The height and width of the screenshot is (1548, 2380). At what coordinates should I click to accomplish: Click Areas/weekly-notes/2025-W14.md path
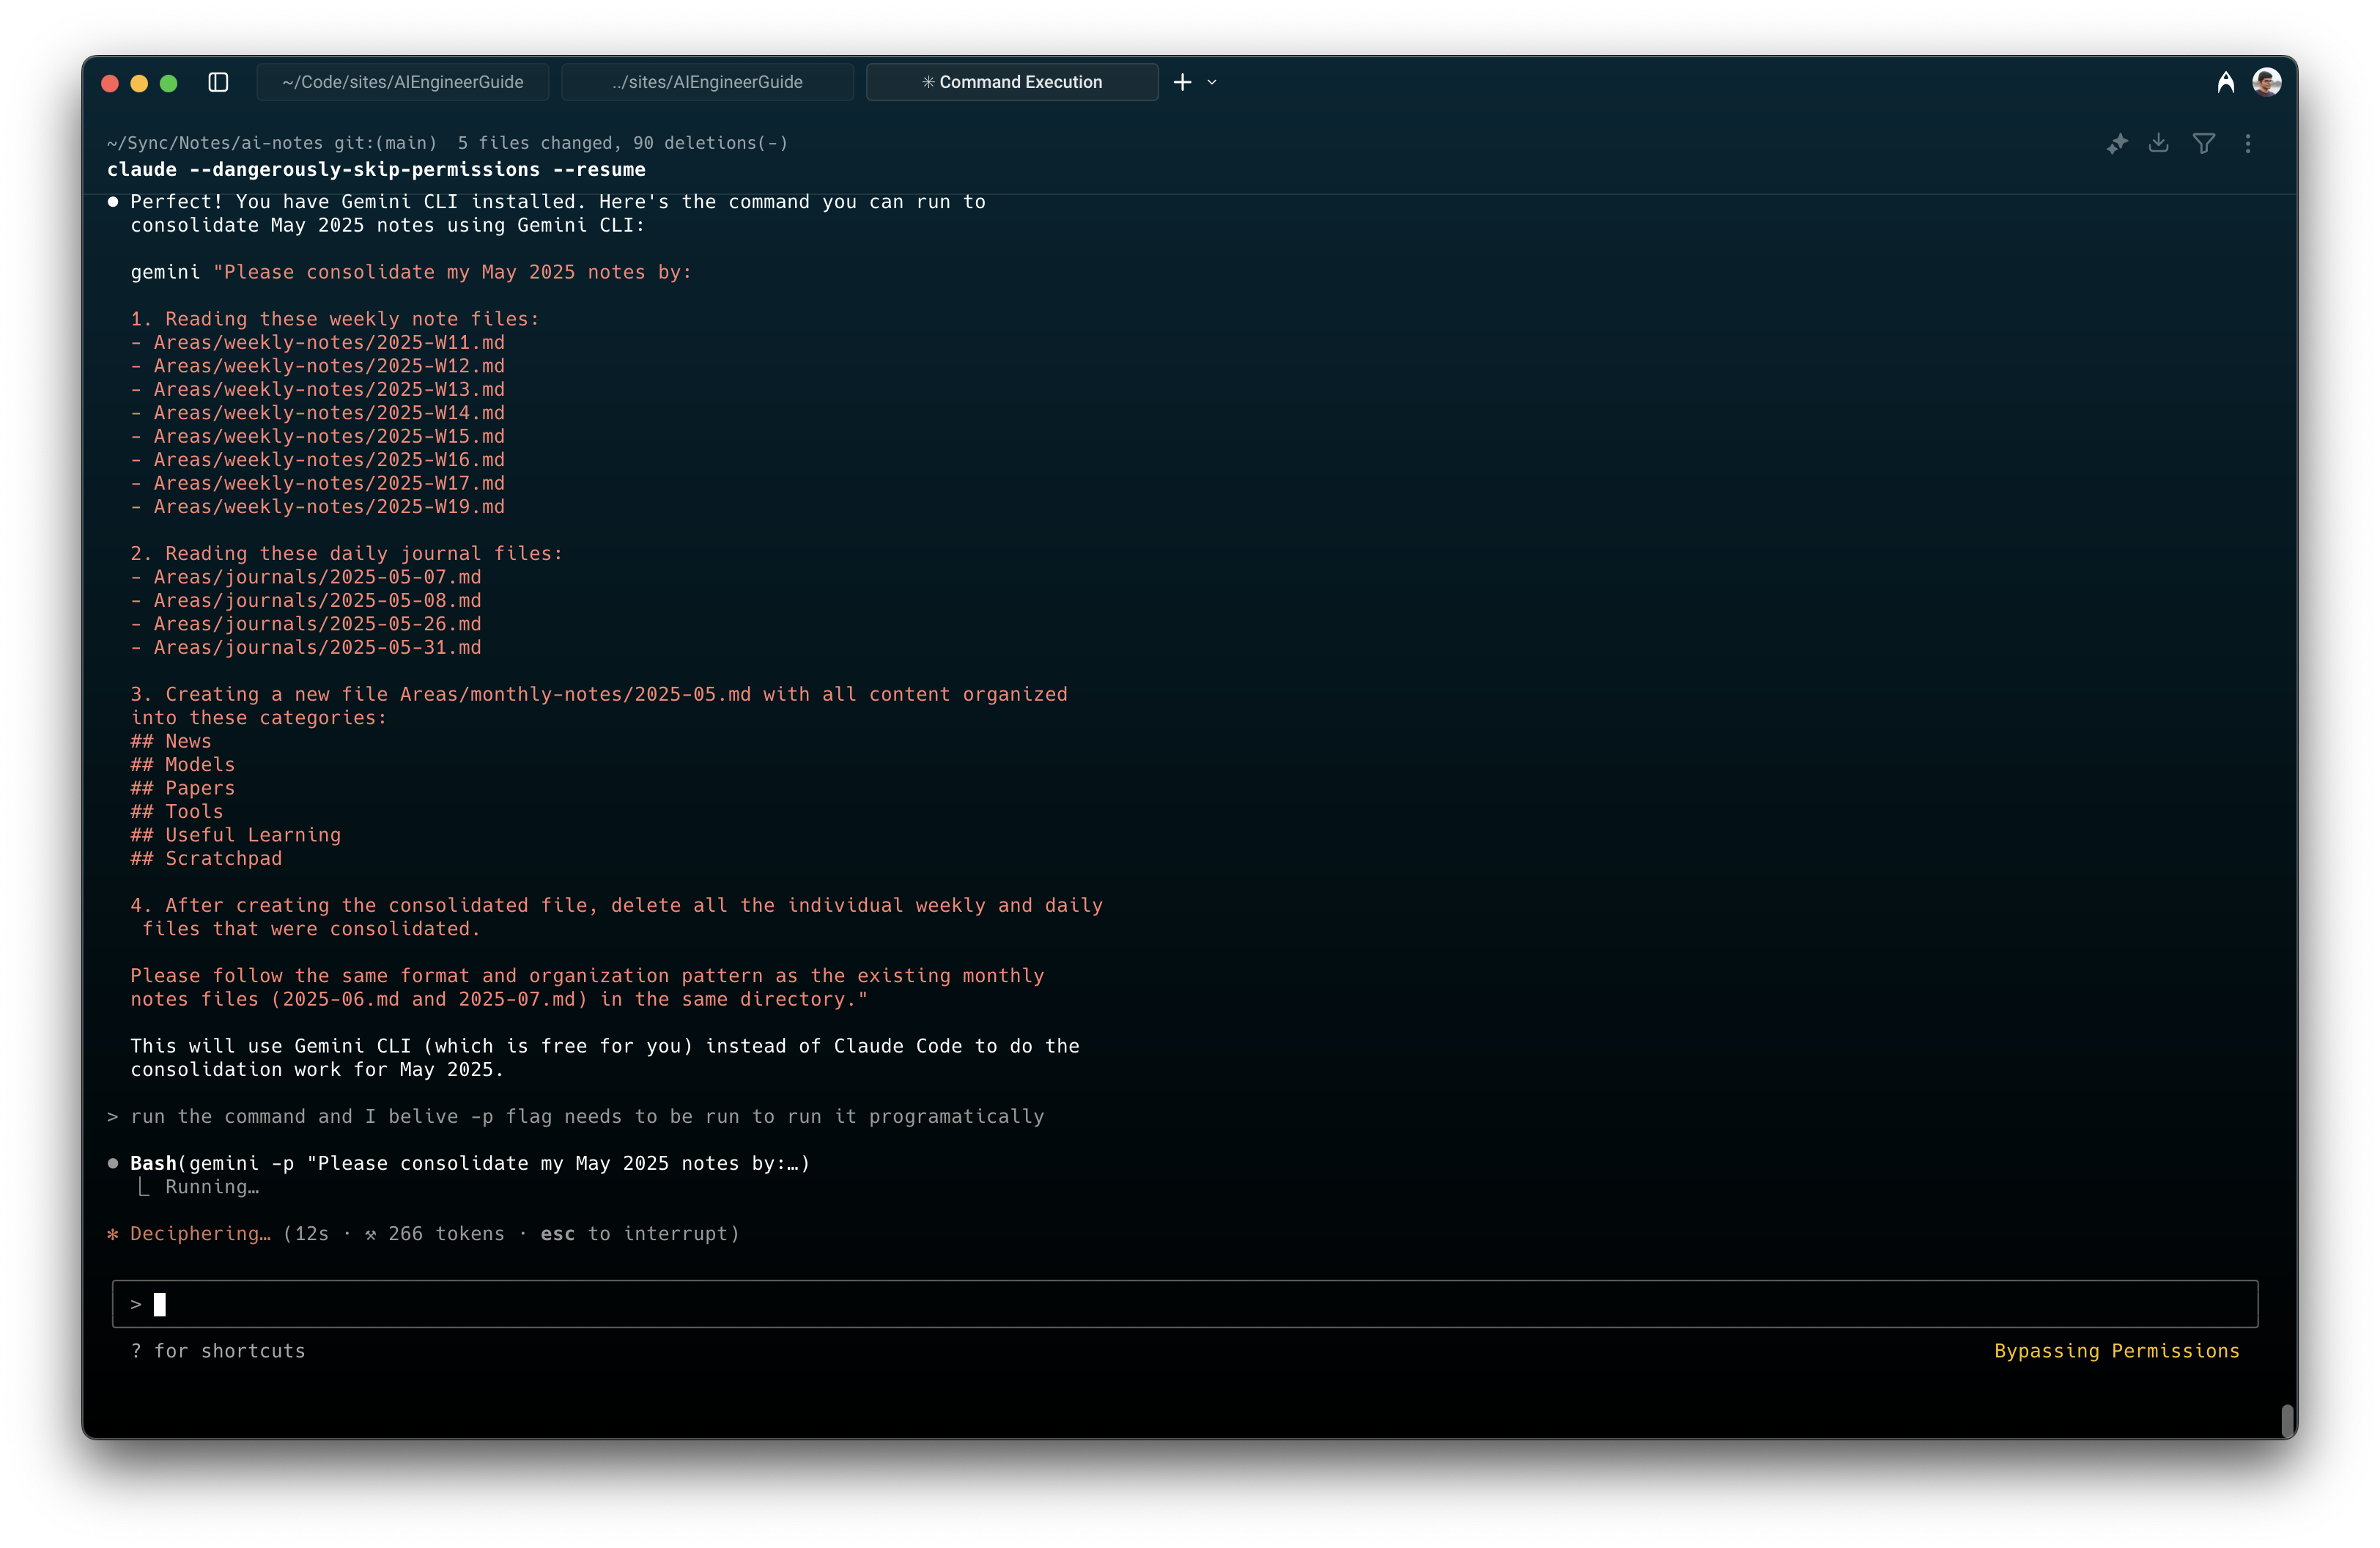click(x=329, y=413)
